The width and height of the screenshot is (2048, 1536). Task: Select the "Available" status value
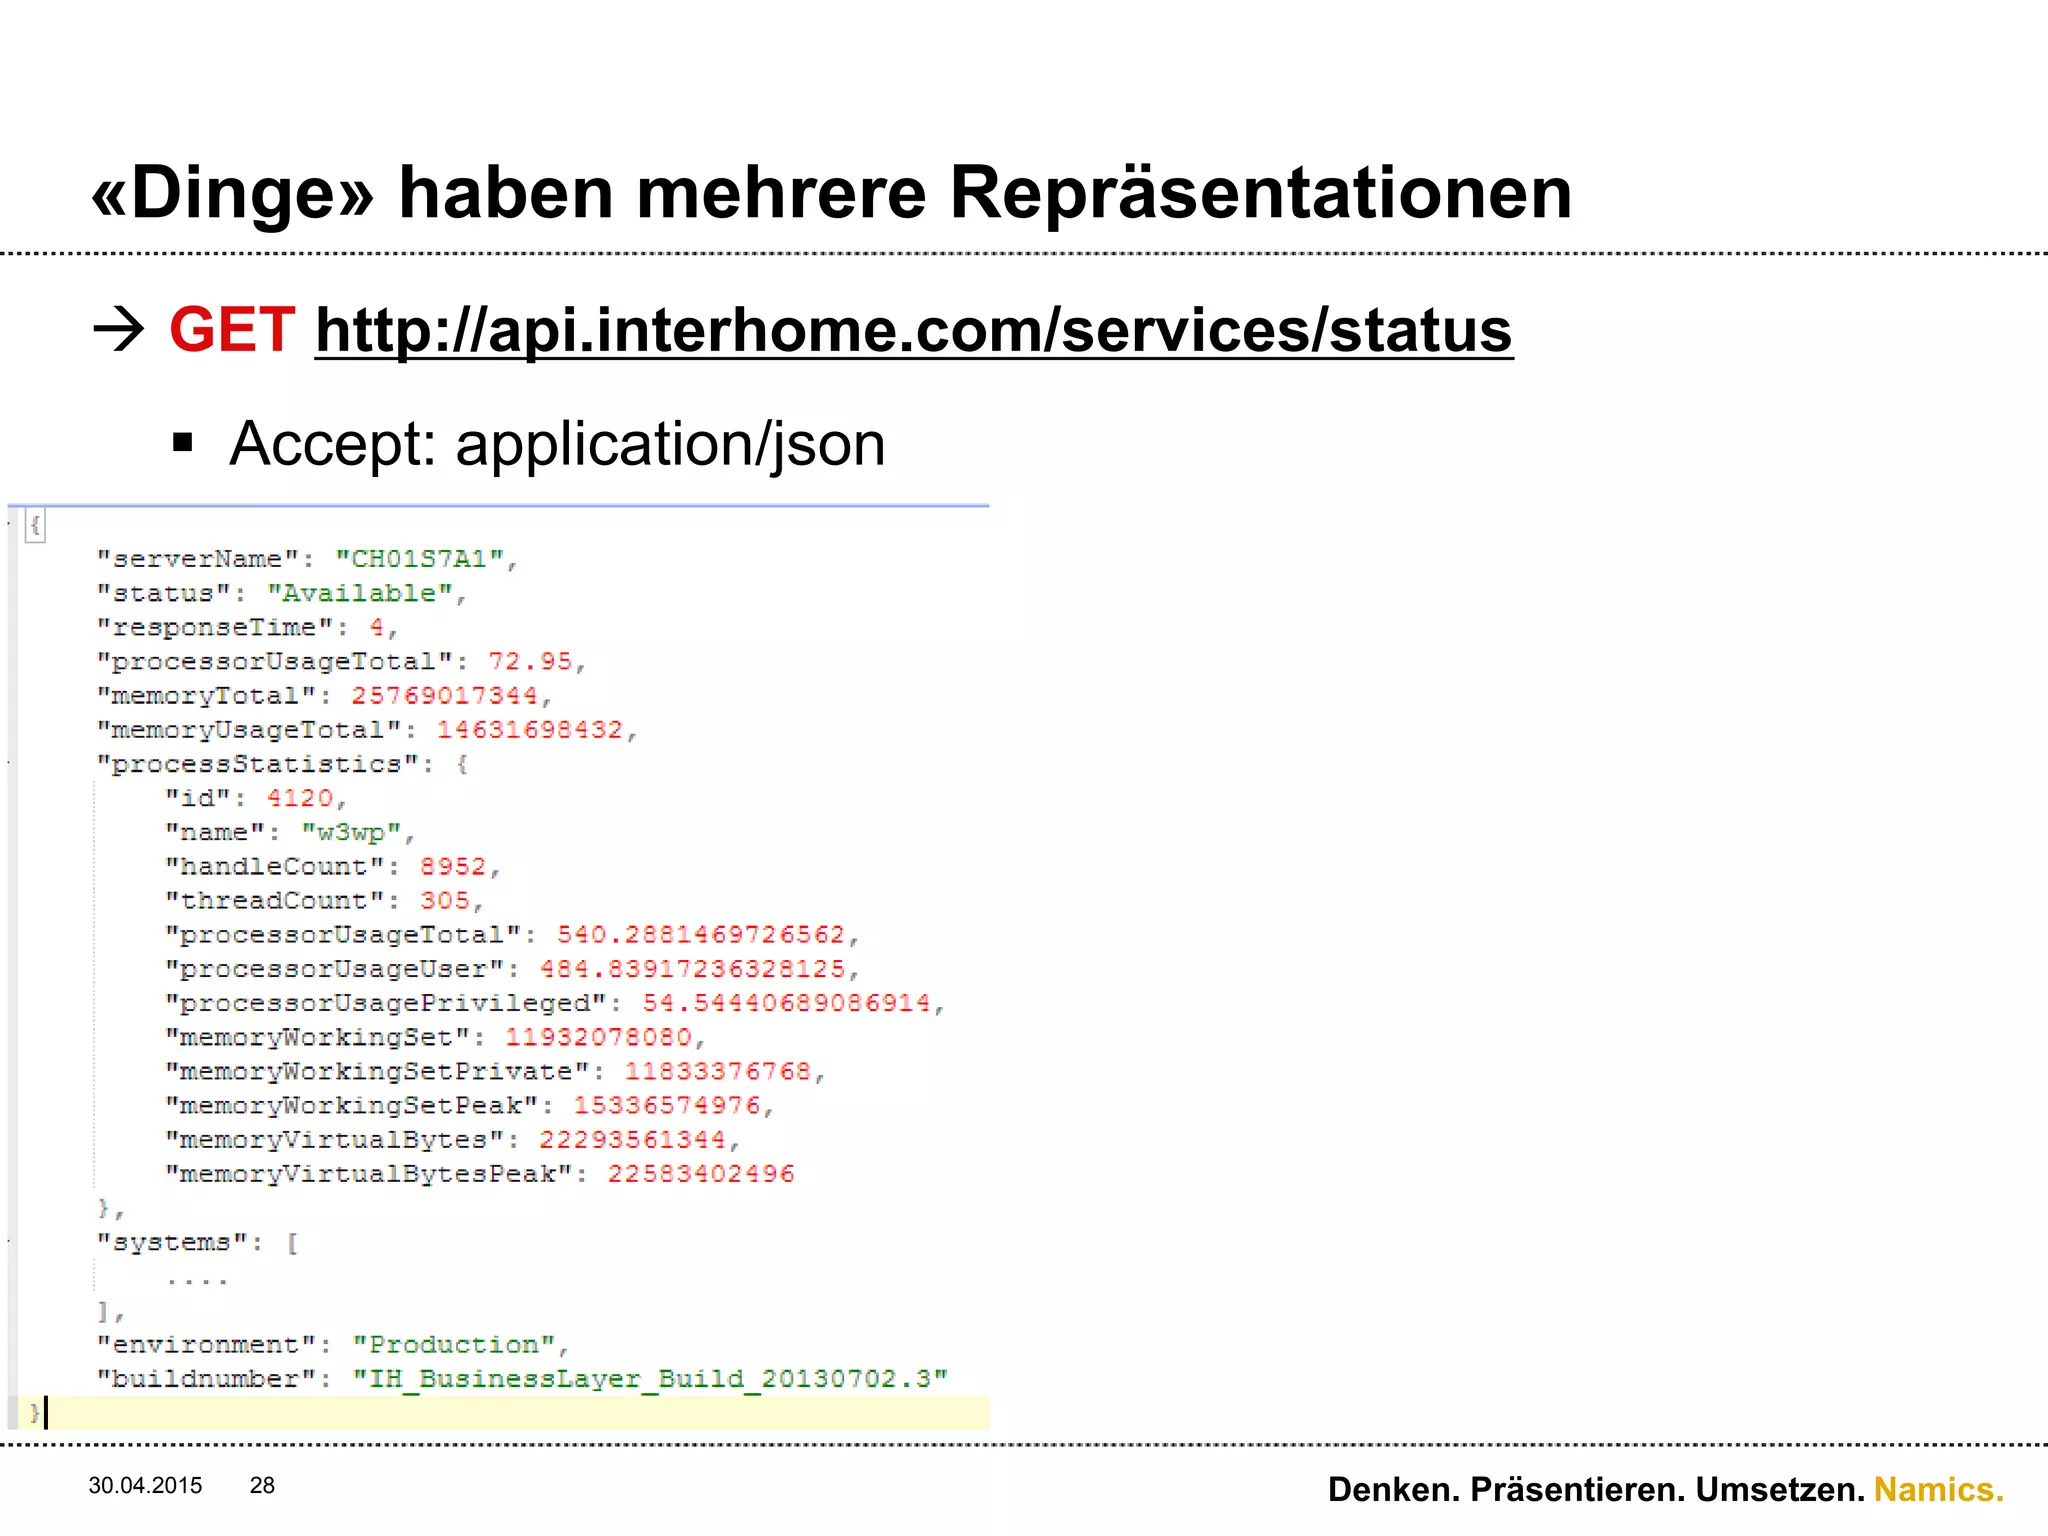click(360, 593)
